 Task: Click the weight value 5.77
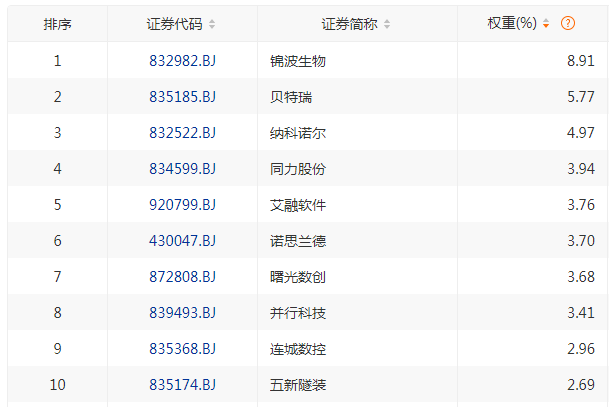point(581,97)
